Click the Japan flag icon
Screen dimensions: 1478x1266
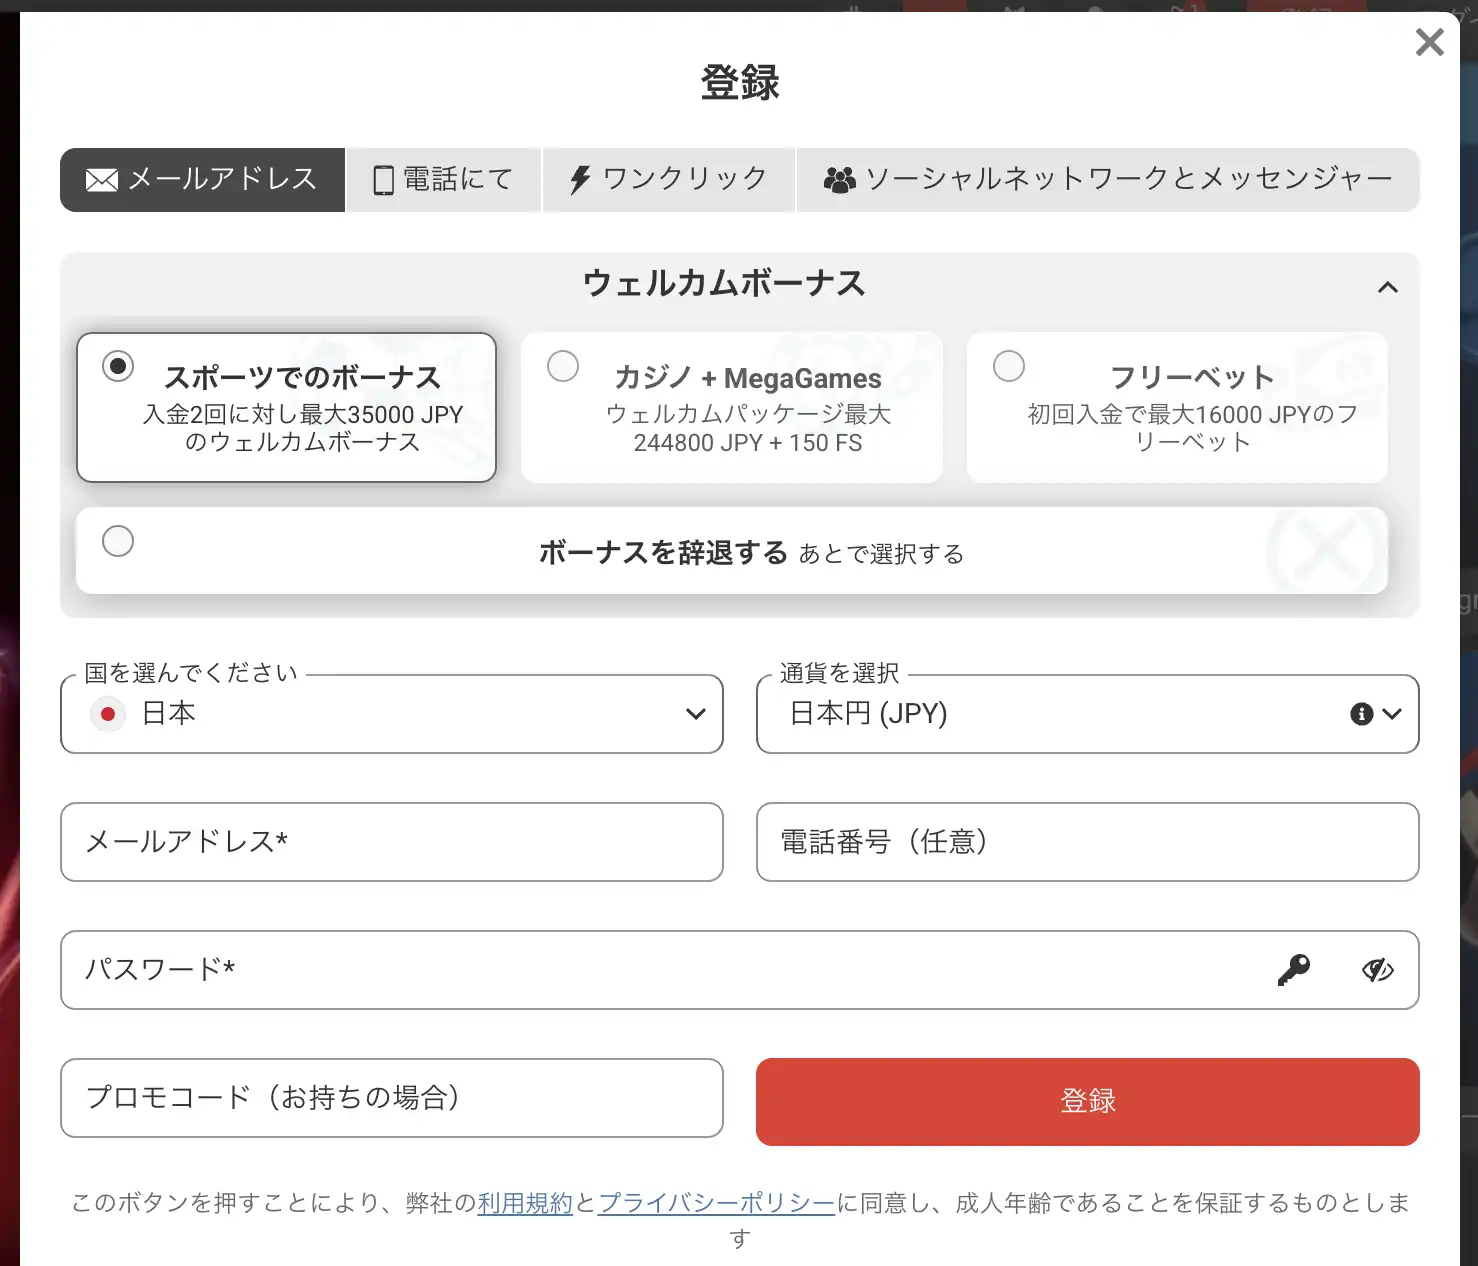coord(108,714)
